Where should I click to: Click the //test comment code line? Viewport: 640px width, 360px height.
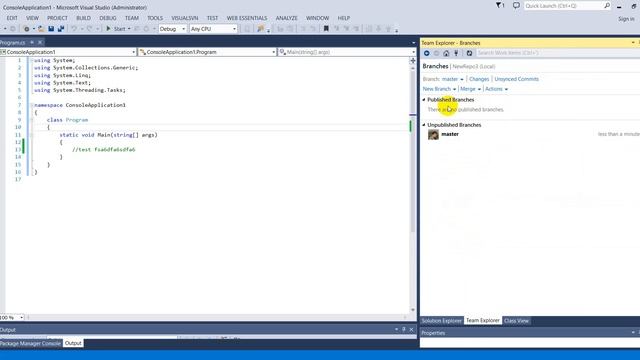pos(104,150)
